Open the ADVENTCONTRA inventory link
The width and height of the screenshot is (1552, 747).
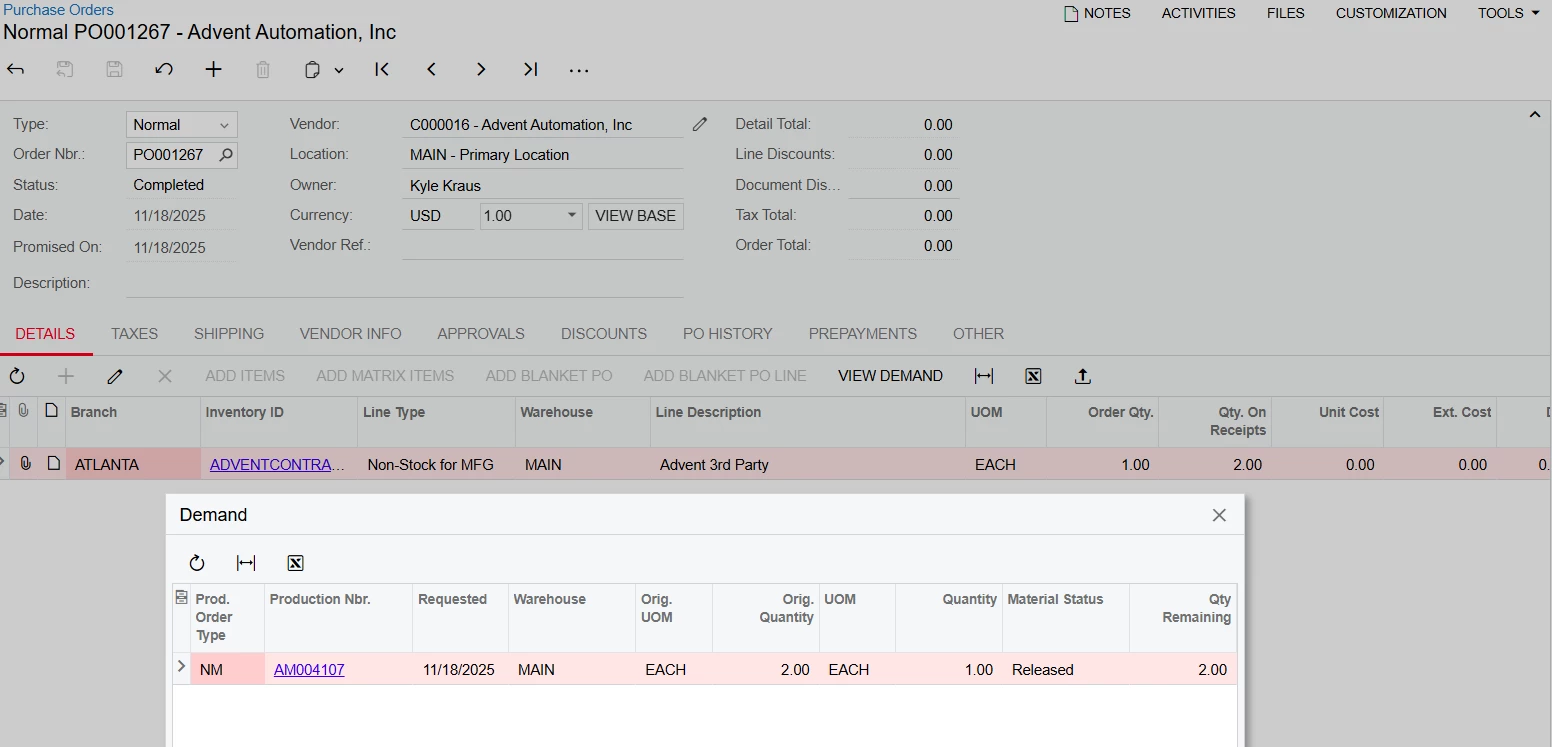[277, 465]
